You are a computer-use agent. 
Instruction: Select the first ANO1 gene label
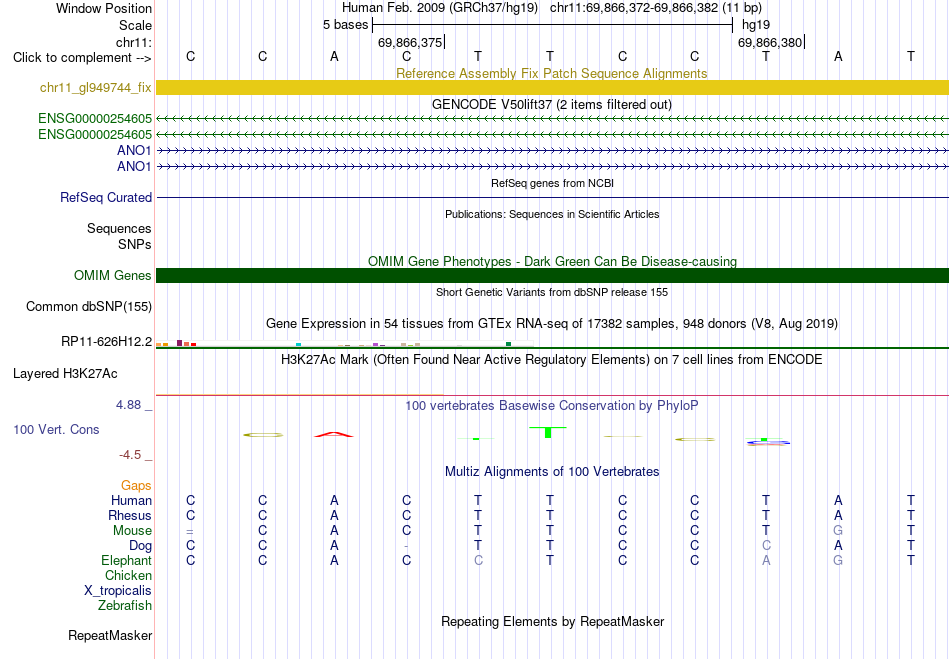(134, 150)
